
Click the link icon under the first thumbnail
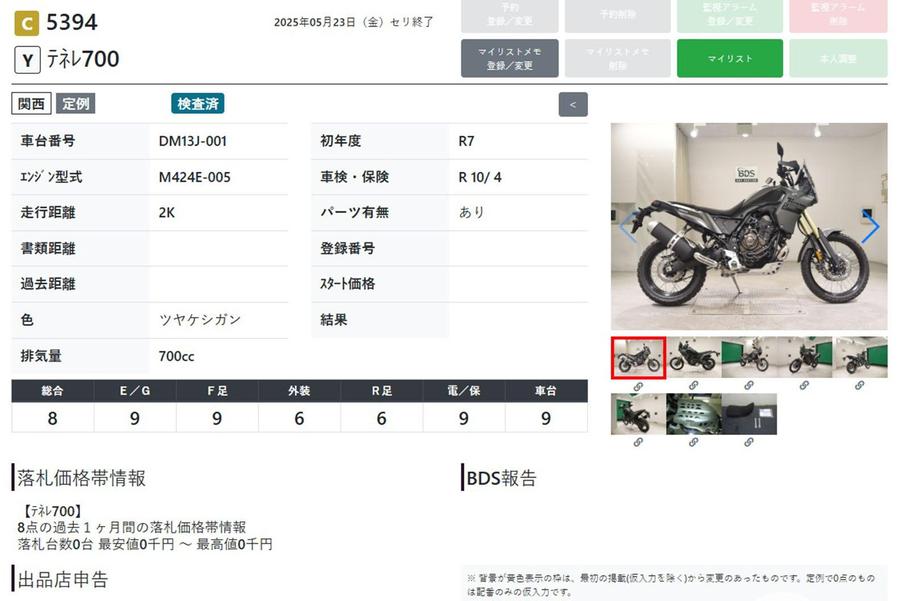638,386
